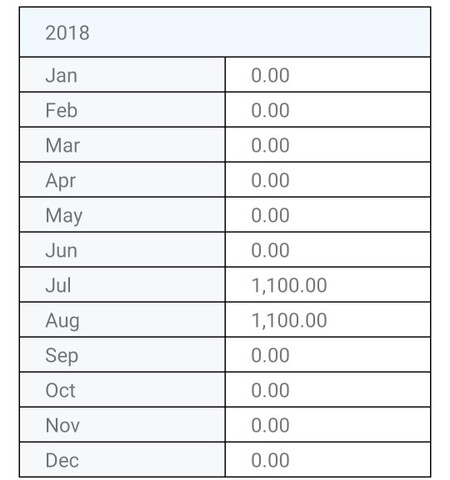Click the Jul month label
Viewport: 450px width, 480px height.
[x=58, y=285]
